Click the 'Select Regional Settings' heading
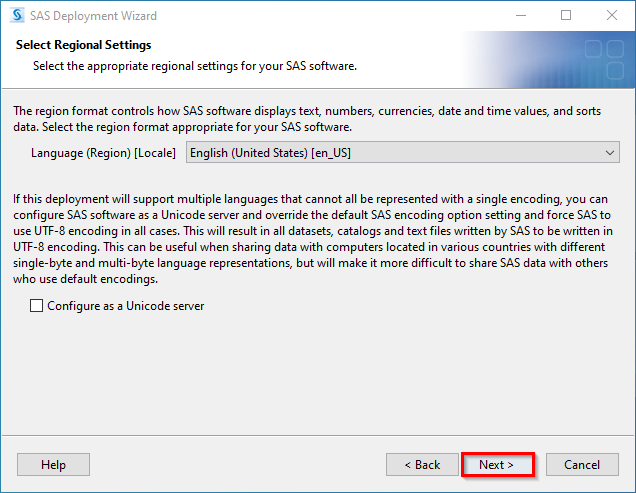 pos(84,45)
